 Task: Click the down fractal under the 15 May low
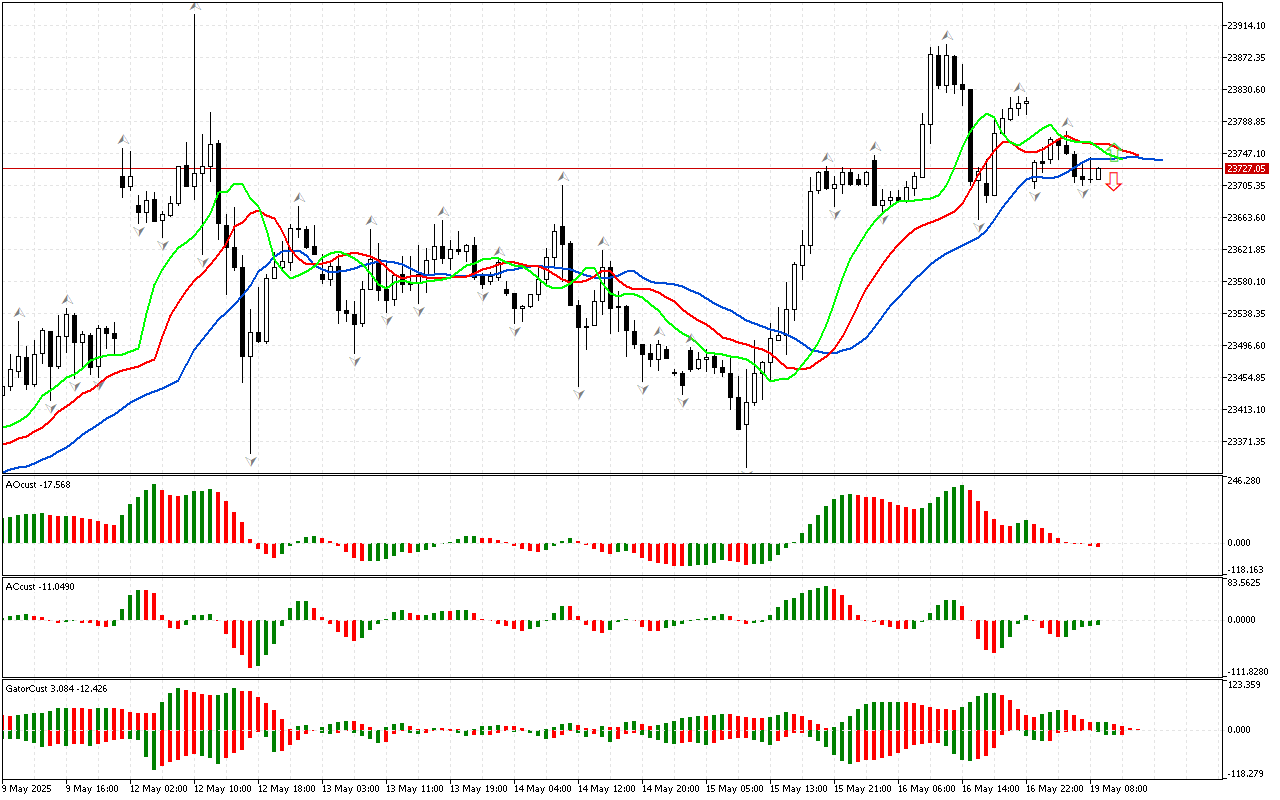(747, 471)
